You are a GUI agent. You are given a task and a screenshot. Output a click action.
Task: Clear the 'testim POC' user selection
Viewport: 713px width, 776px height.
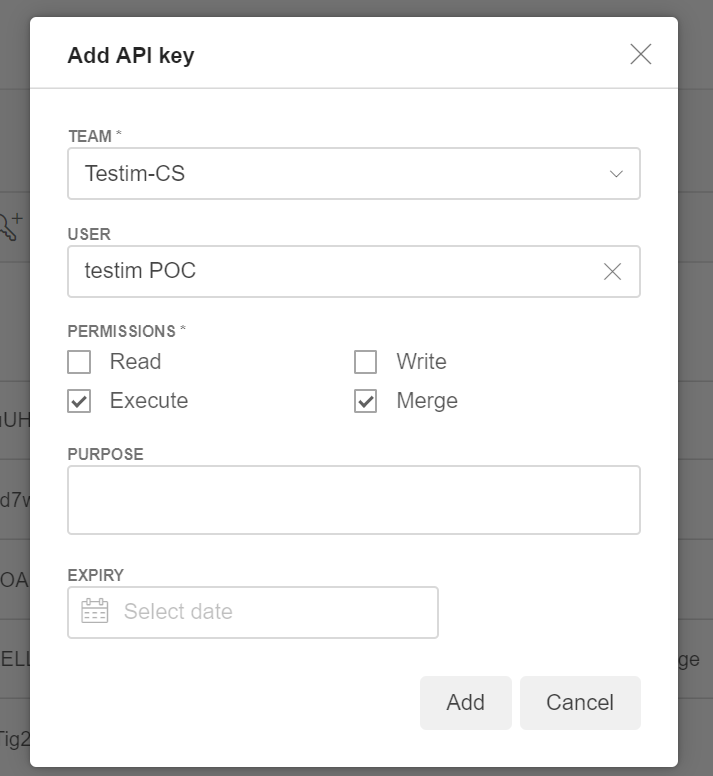coord(612,271)
